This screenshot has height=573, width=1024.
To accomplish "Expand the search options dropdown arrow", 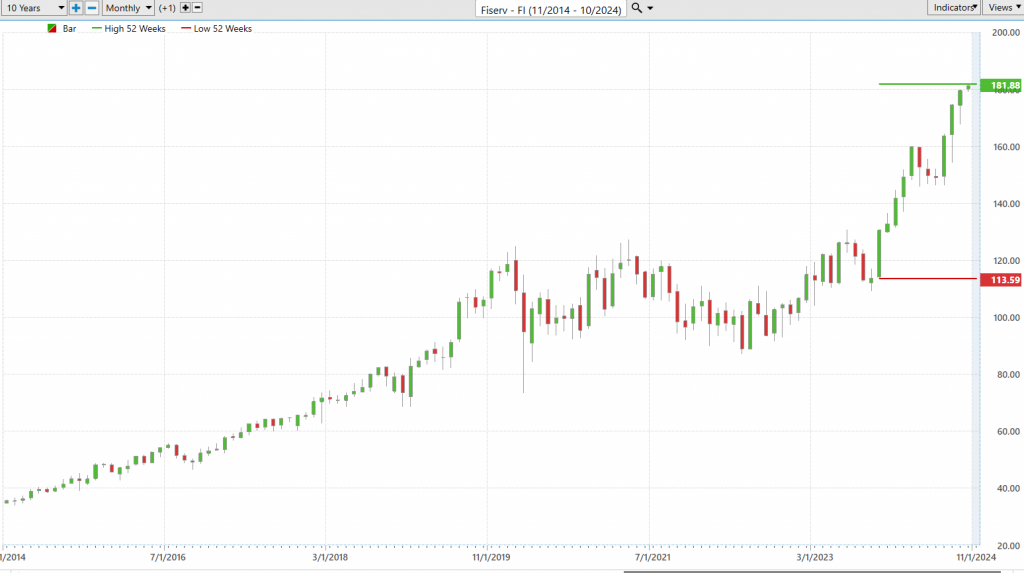I will pos(651,8).
